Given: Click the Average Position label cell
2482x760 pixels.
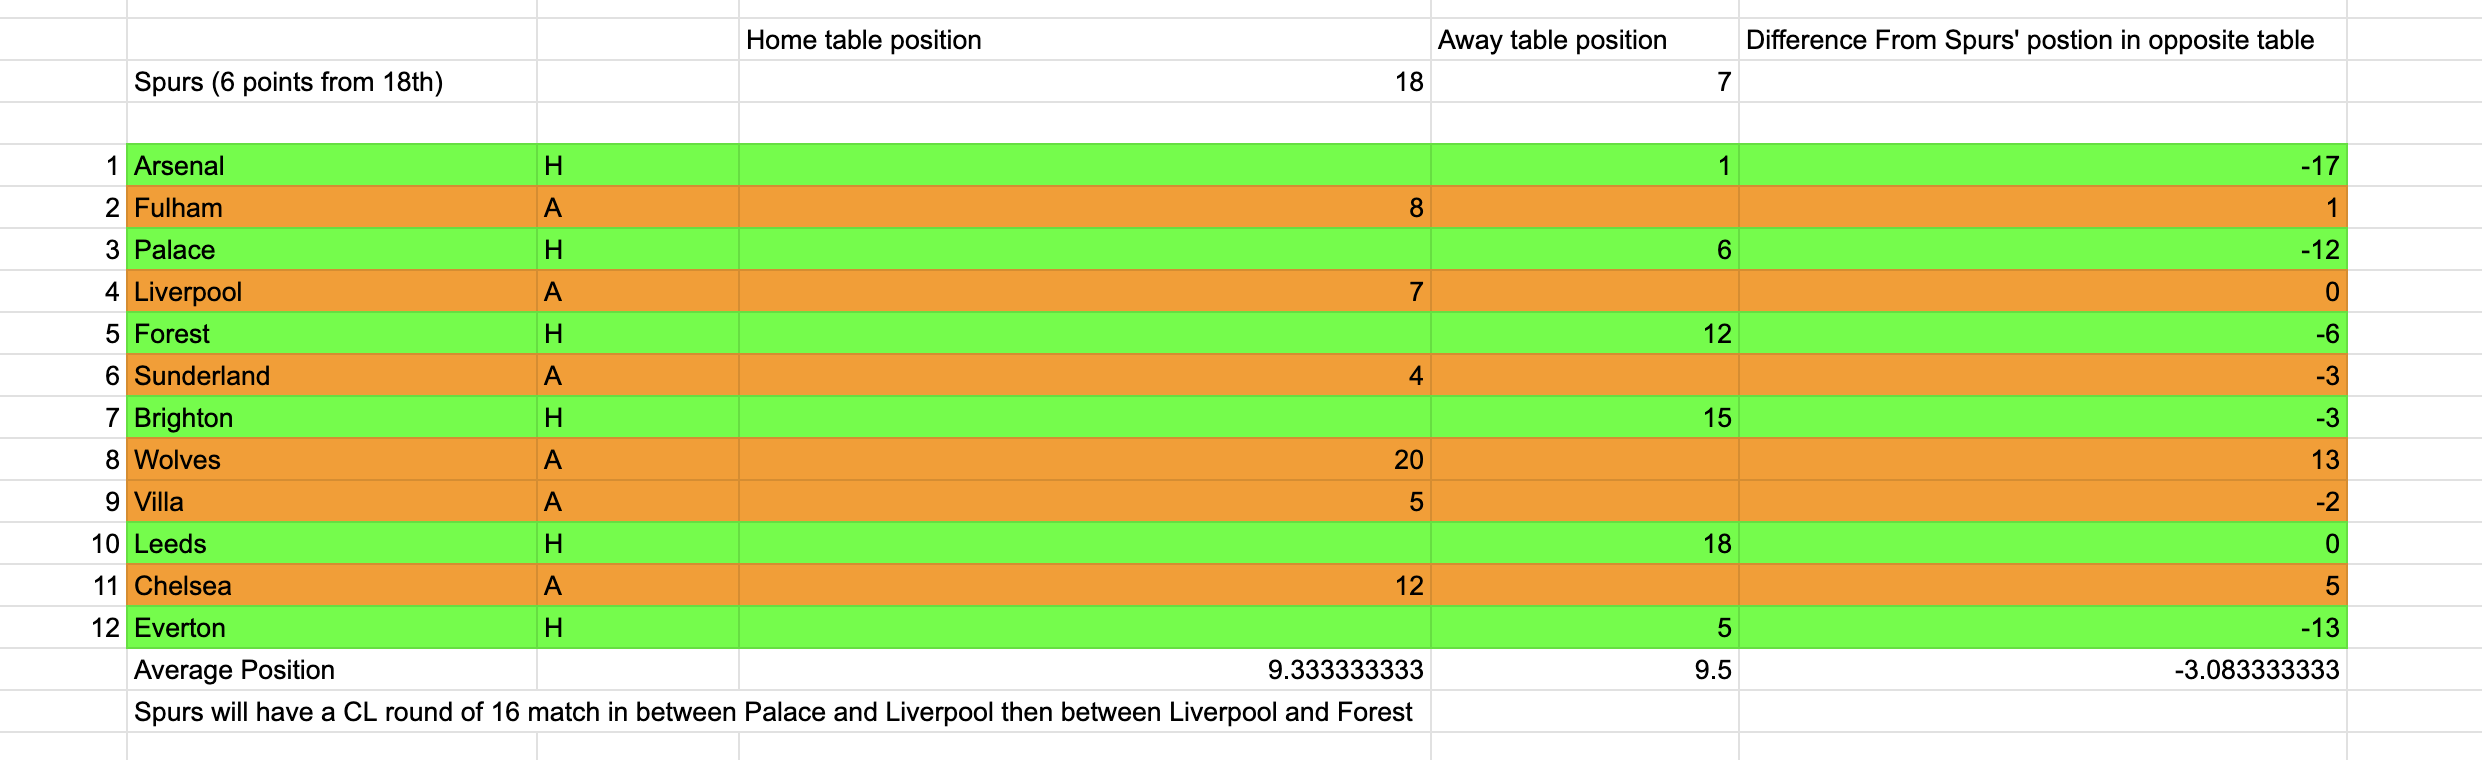Looking at the screenshot, I should tap(332, 669).
